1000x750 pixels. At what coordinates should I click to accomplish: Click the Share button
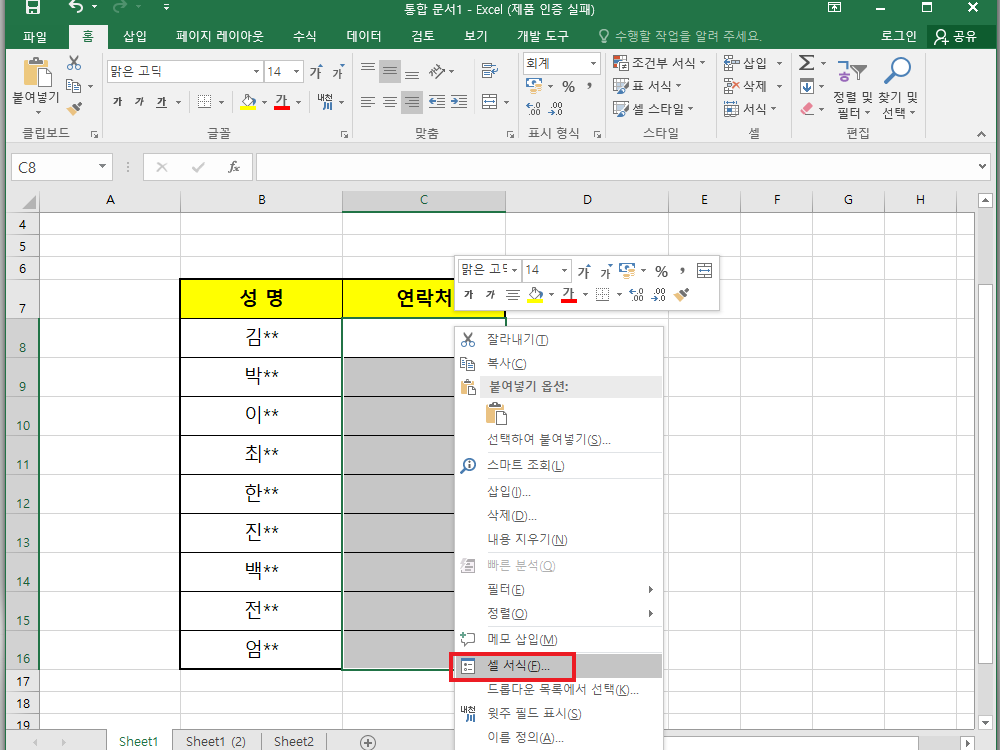955,36
